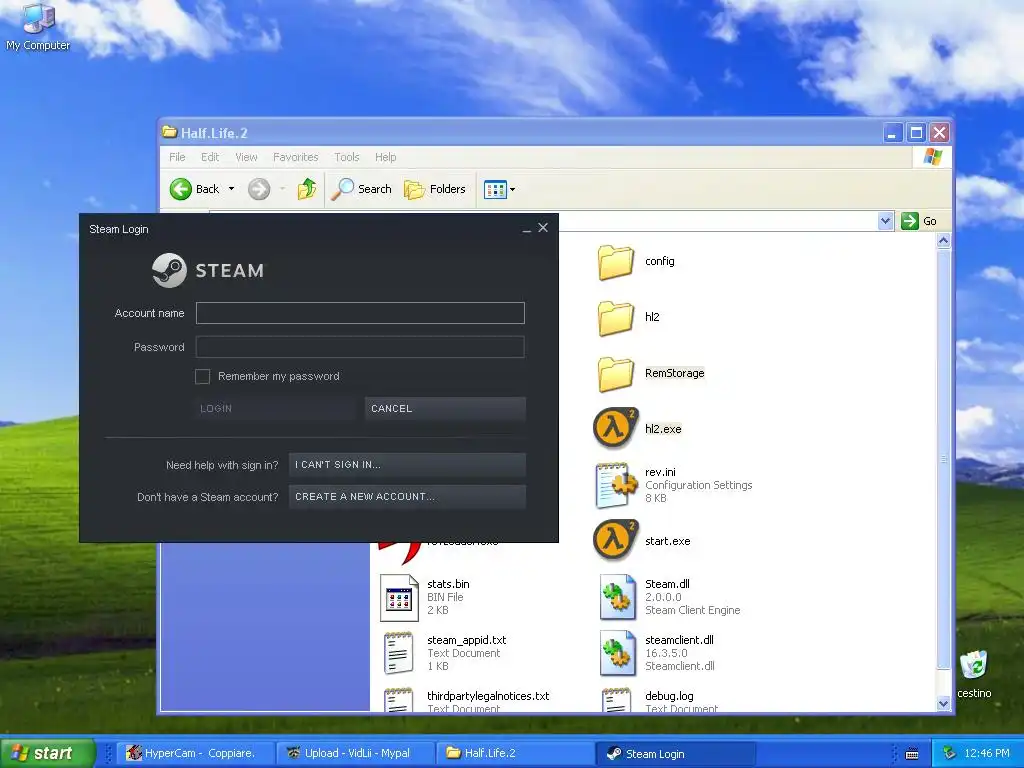
Task: Click the Windows flag logo in Explorer
Action: point(933,157)
